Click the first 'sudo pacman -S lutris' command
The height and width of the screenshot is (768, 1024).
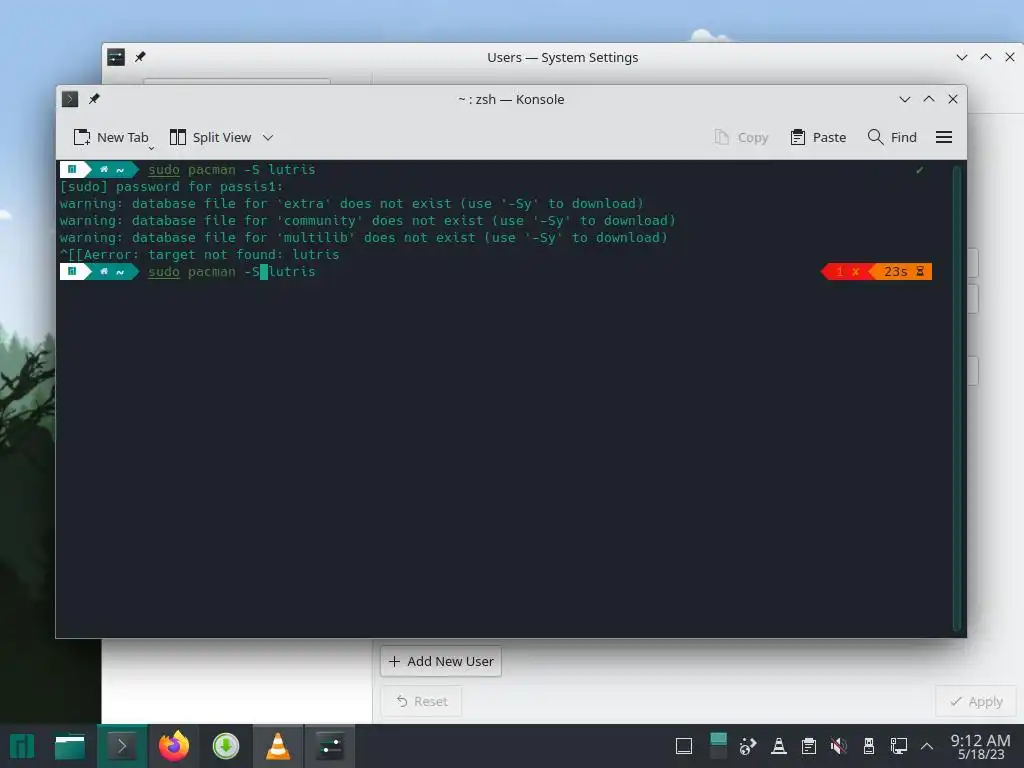coord(232,170)
